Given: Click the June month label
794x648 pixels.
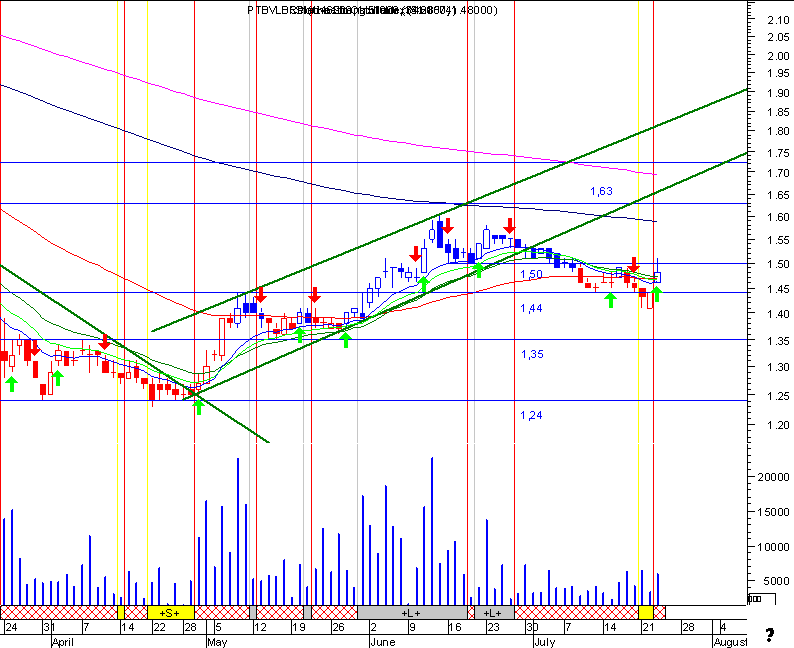Looking at the screenshot, I should [x=383, y=642].
